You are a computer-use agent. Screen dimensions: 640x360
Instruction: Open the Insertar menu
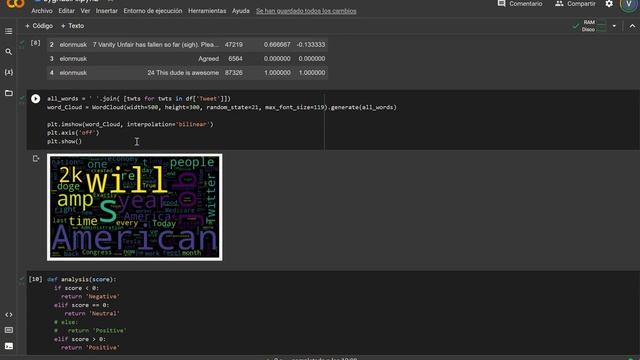(107, 11)
